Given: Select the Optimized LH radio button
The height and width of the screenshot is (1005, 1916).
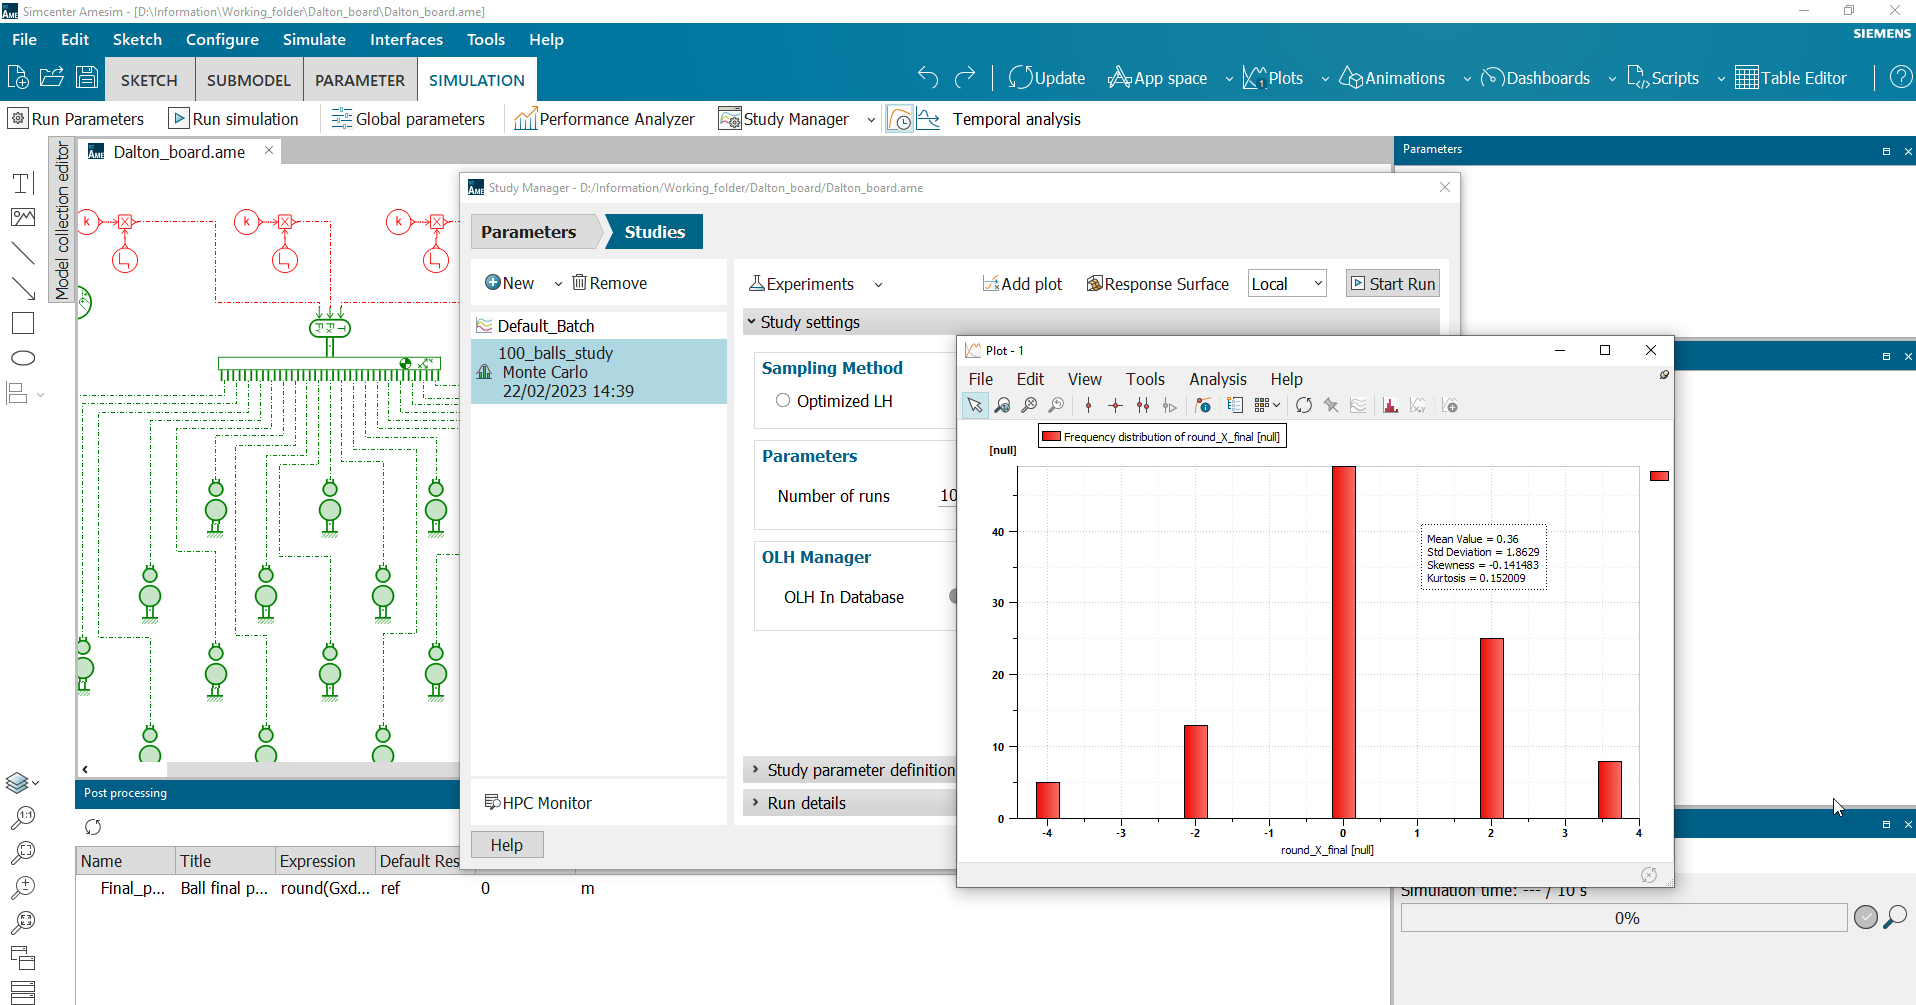Looking at the screenshot, I should click(783, 401).
